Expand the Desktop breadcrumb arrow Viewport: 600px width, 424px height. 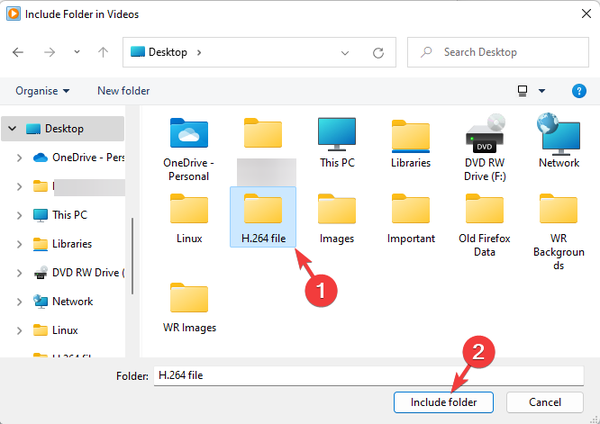(199, 52)
